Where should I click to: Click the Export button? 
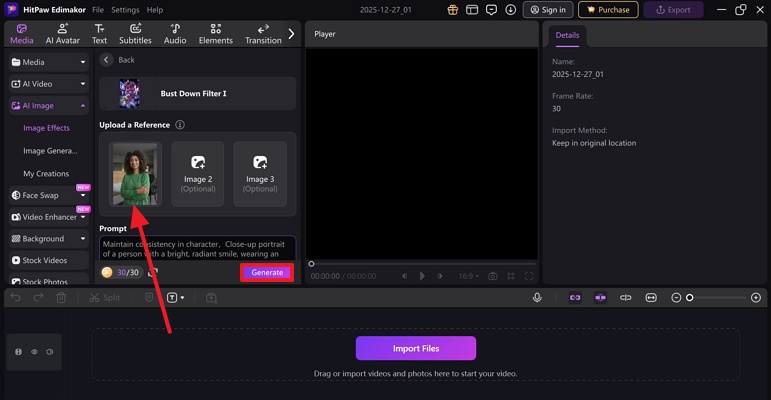[x=673, y=10]
